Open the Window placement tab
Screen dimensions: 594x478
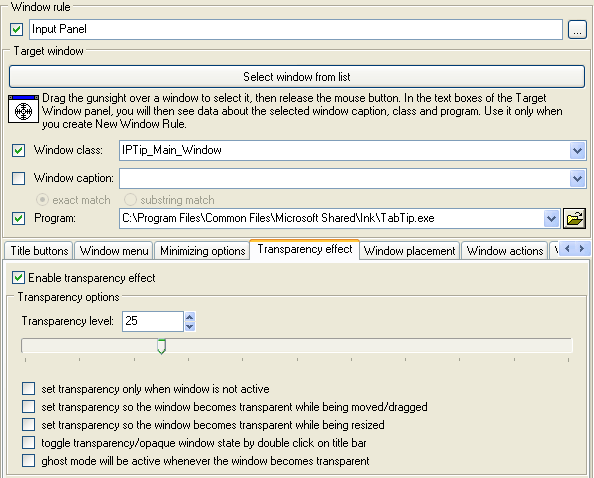(410, 251)
